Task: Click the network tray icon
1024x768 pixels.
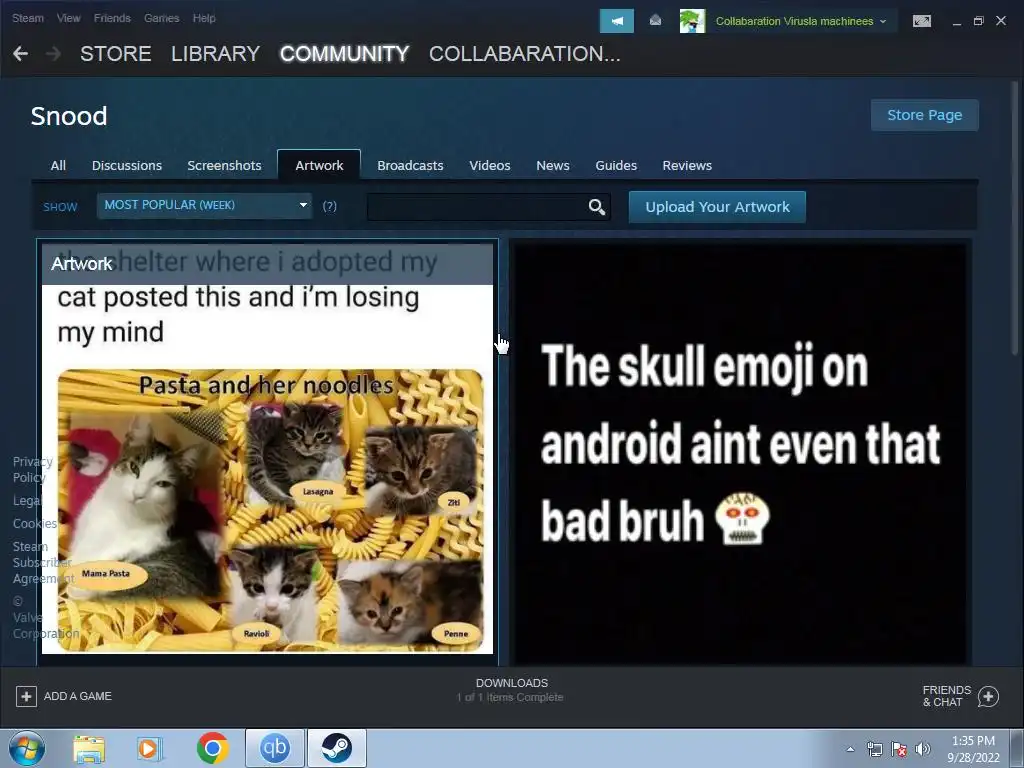Action: point(874,749)
